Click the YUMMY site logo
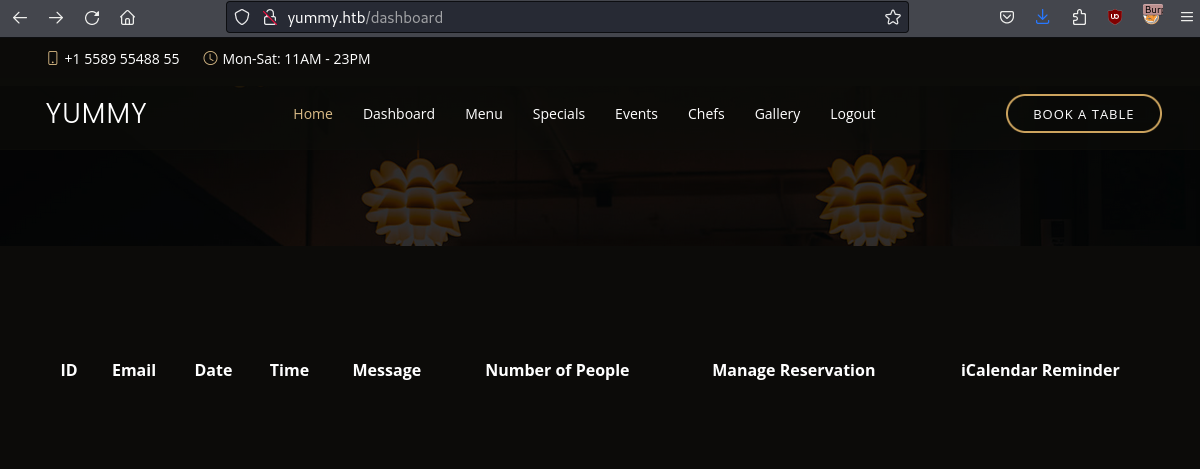Image resolution: width=1200 pixels, height=469 pixels. coord(96,114)
